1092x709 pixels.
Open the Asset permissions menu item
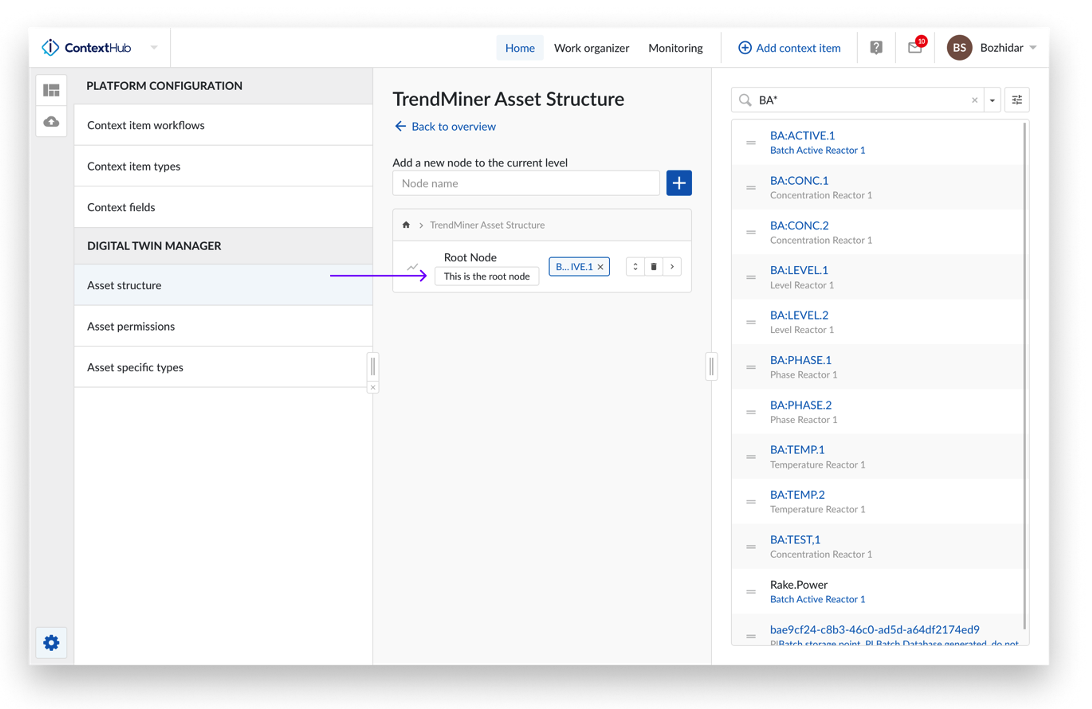(131, 326)
